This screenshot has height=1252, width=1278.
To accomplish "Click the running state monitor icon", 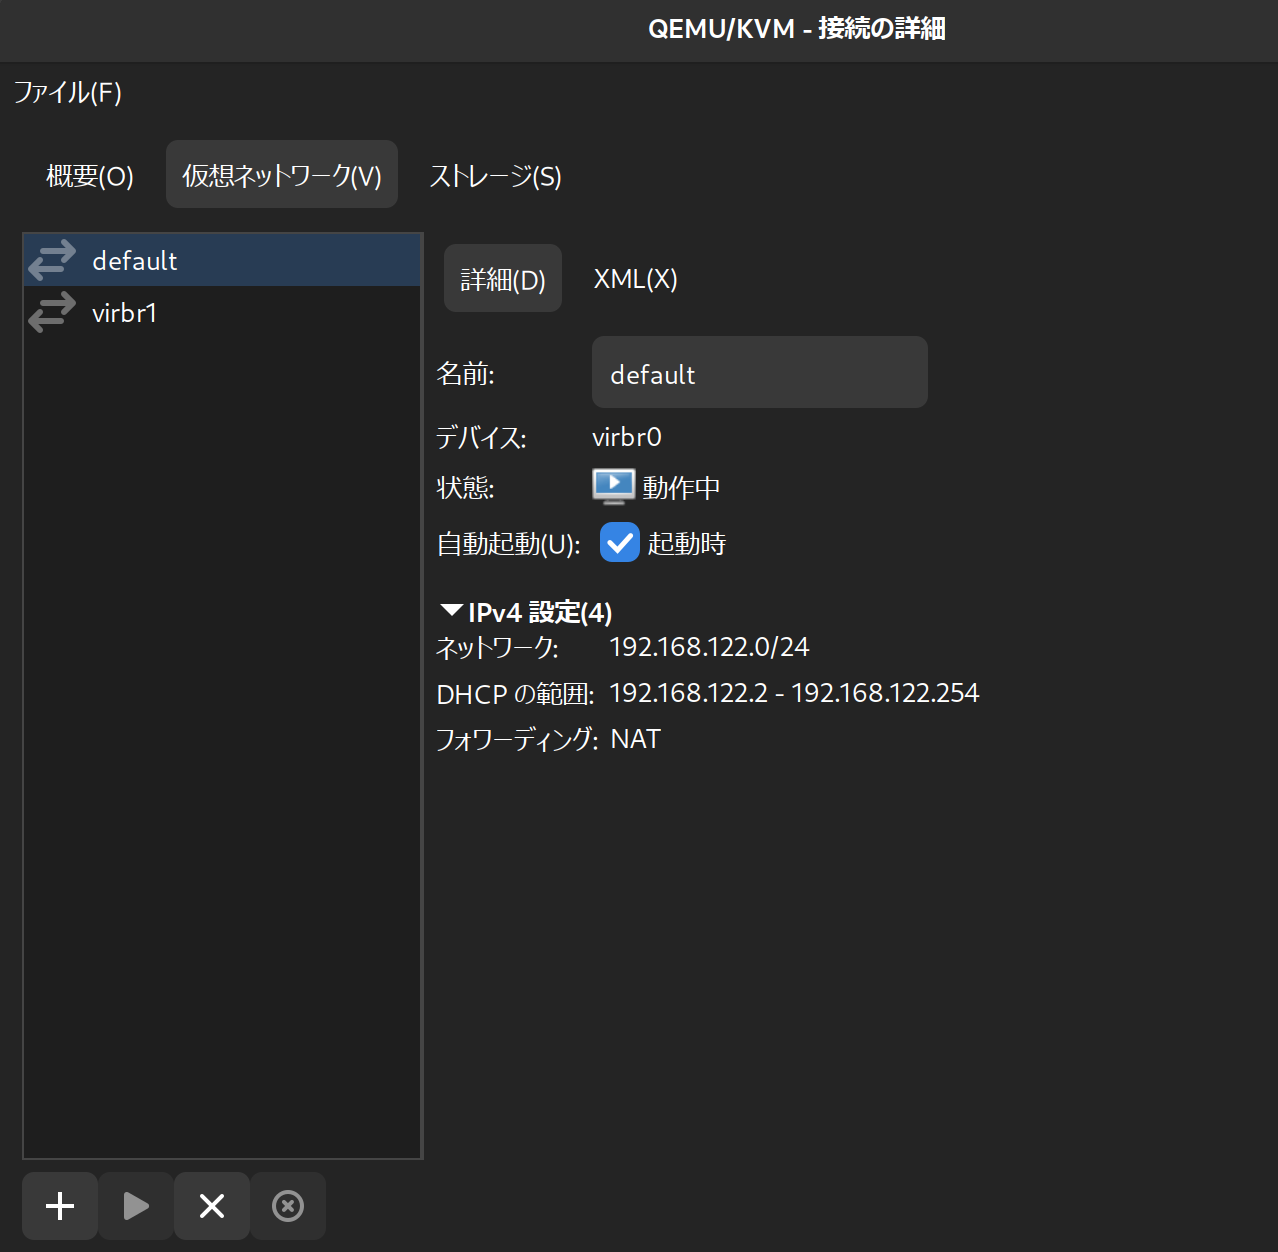I will point(613,487).
